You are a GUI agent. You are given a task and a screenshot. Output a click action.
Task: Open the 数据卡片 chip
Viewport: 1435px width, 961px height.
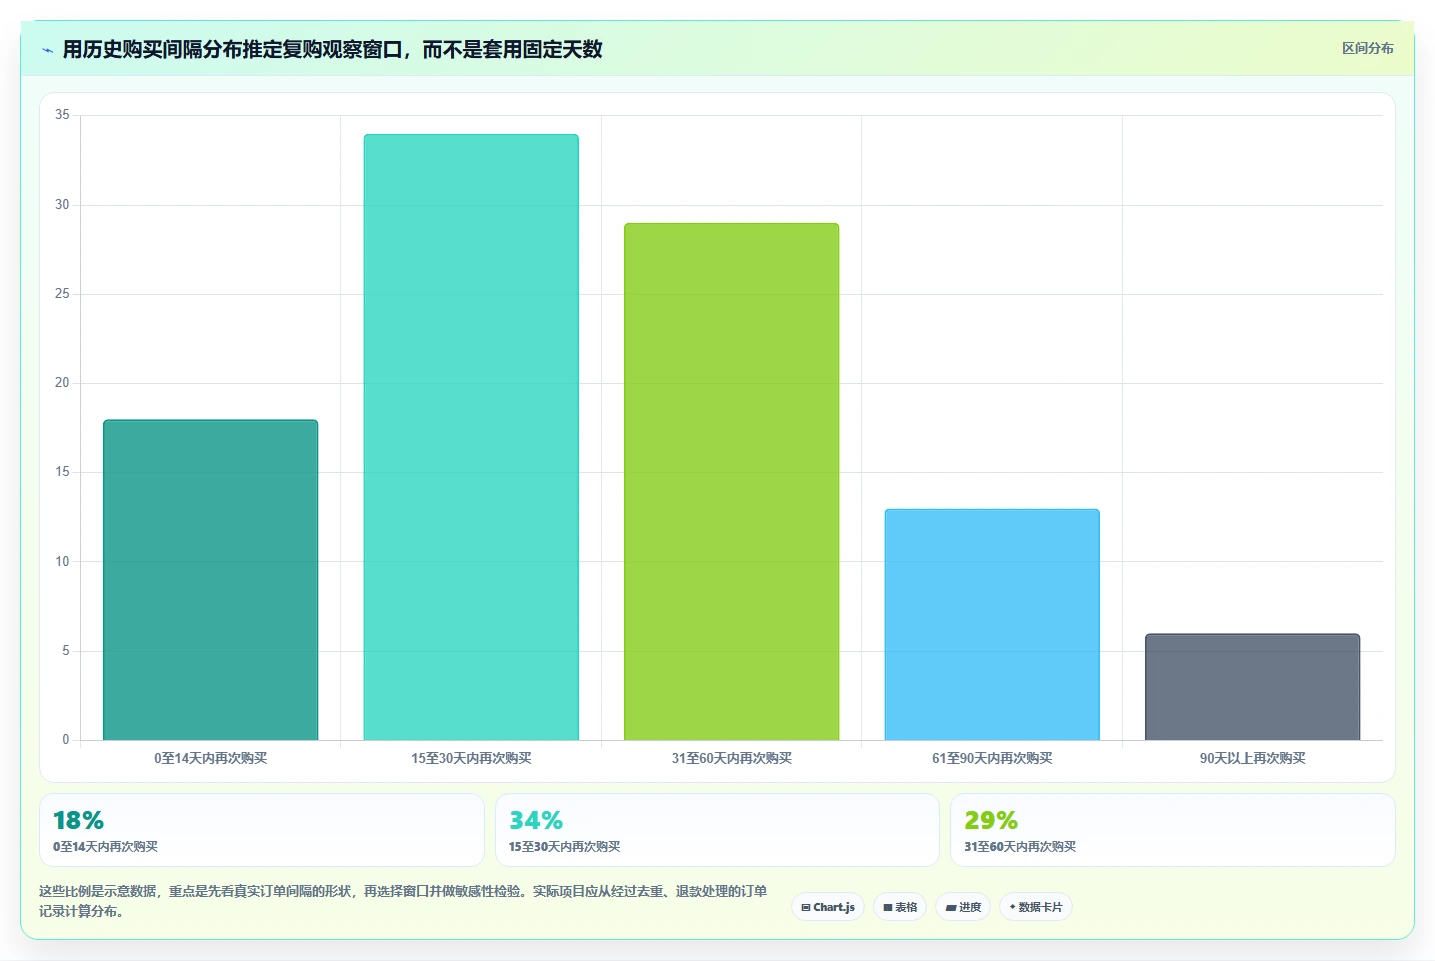[x=1036, y=907]
